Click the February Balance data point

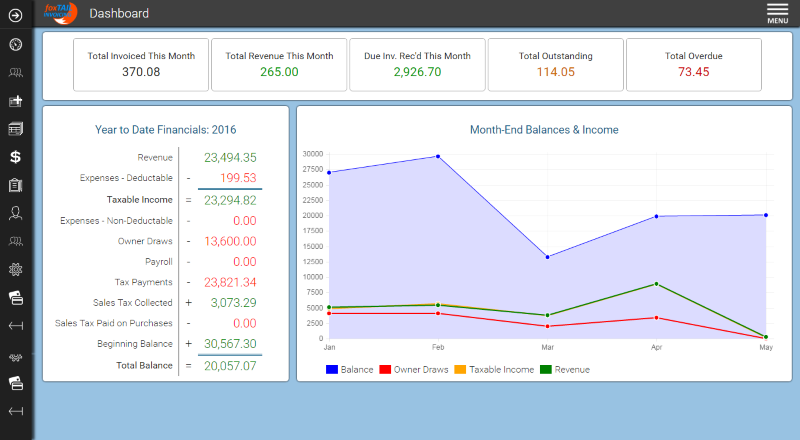tap(438, 156)
